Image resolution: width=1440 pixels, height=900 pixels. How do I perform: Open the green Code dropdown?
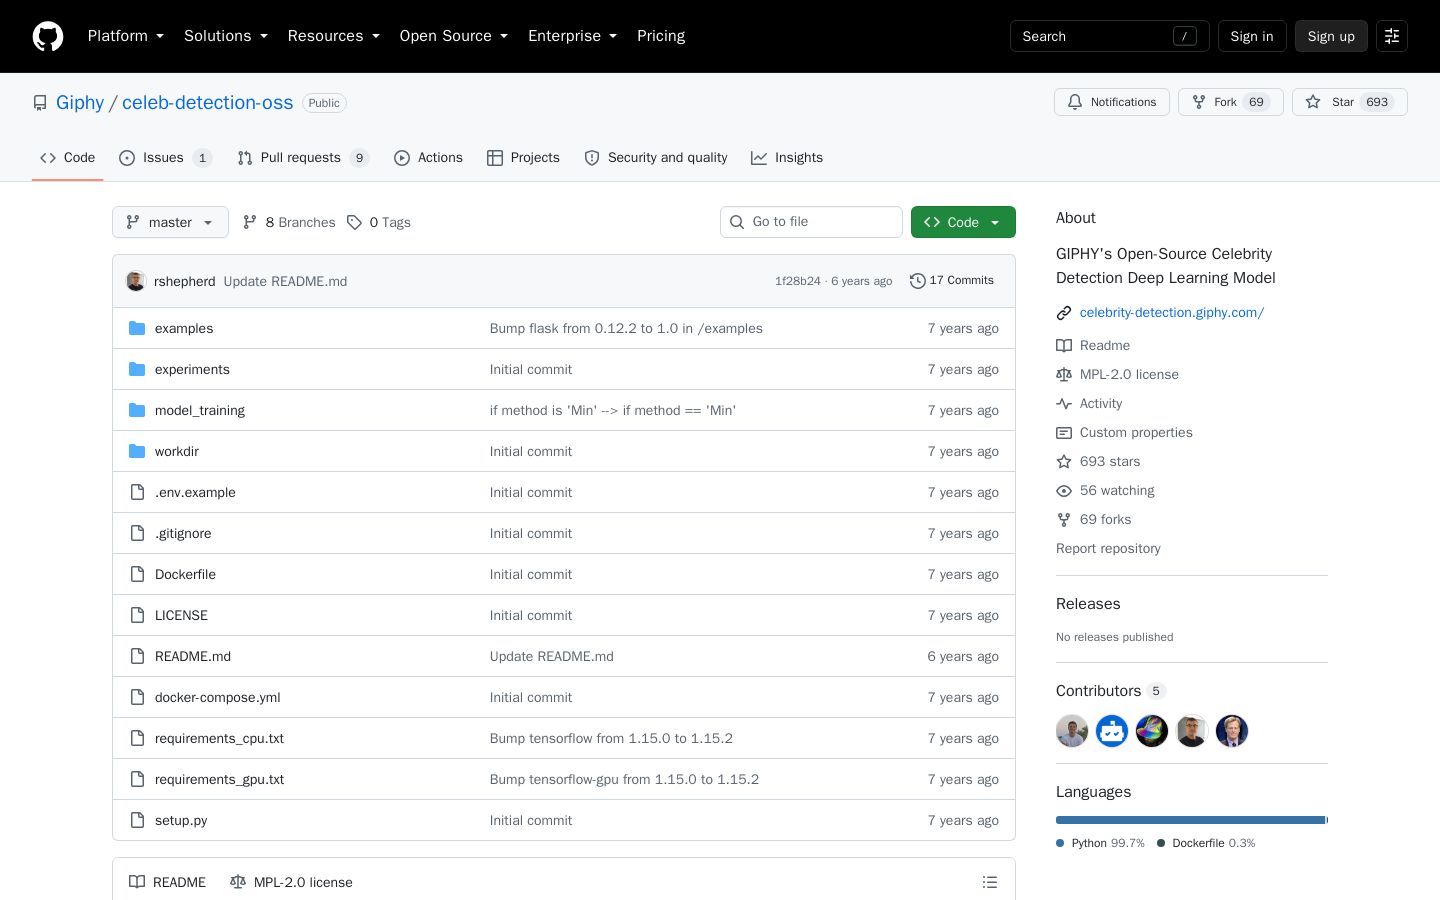[x=963, y=222]
